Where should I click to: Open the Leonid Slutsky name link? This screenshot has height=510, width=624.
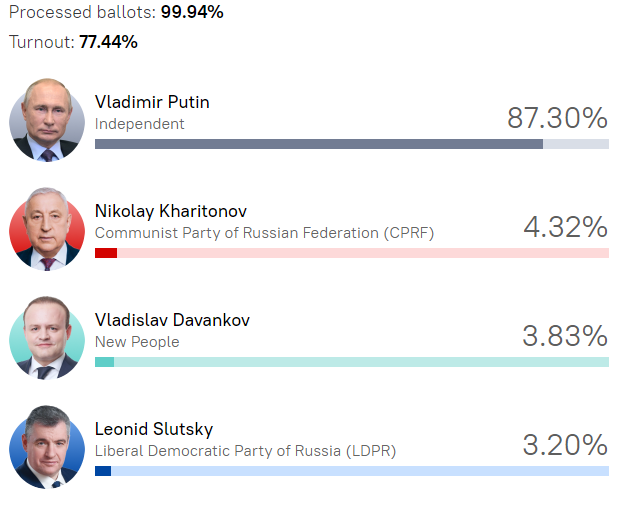pyautogui.click(x=154, y=429)
